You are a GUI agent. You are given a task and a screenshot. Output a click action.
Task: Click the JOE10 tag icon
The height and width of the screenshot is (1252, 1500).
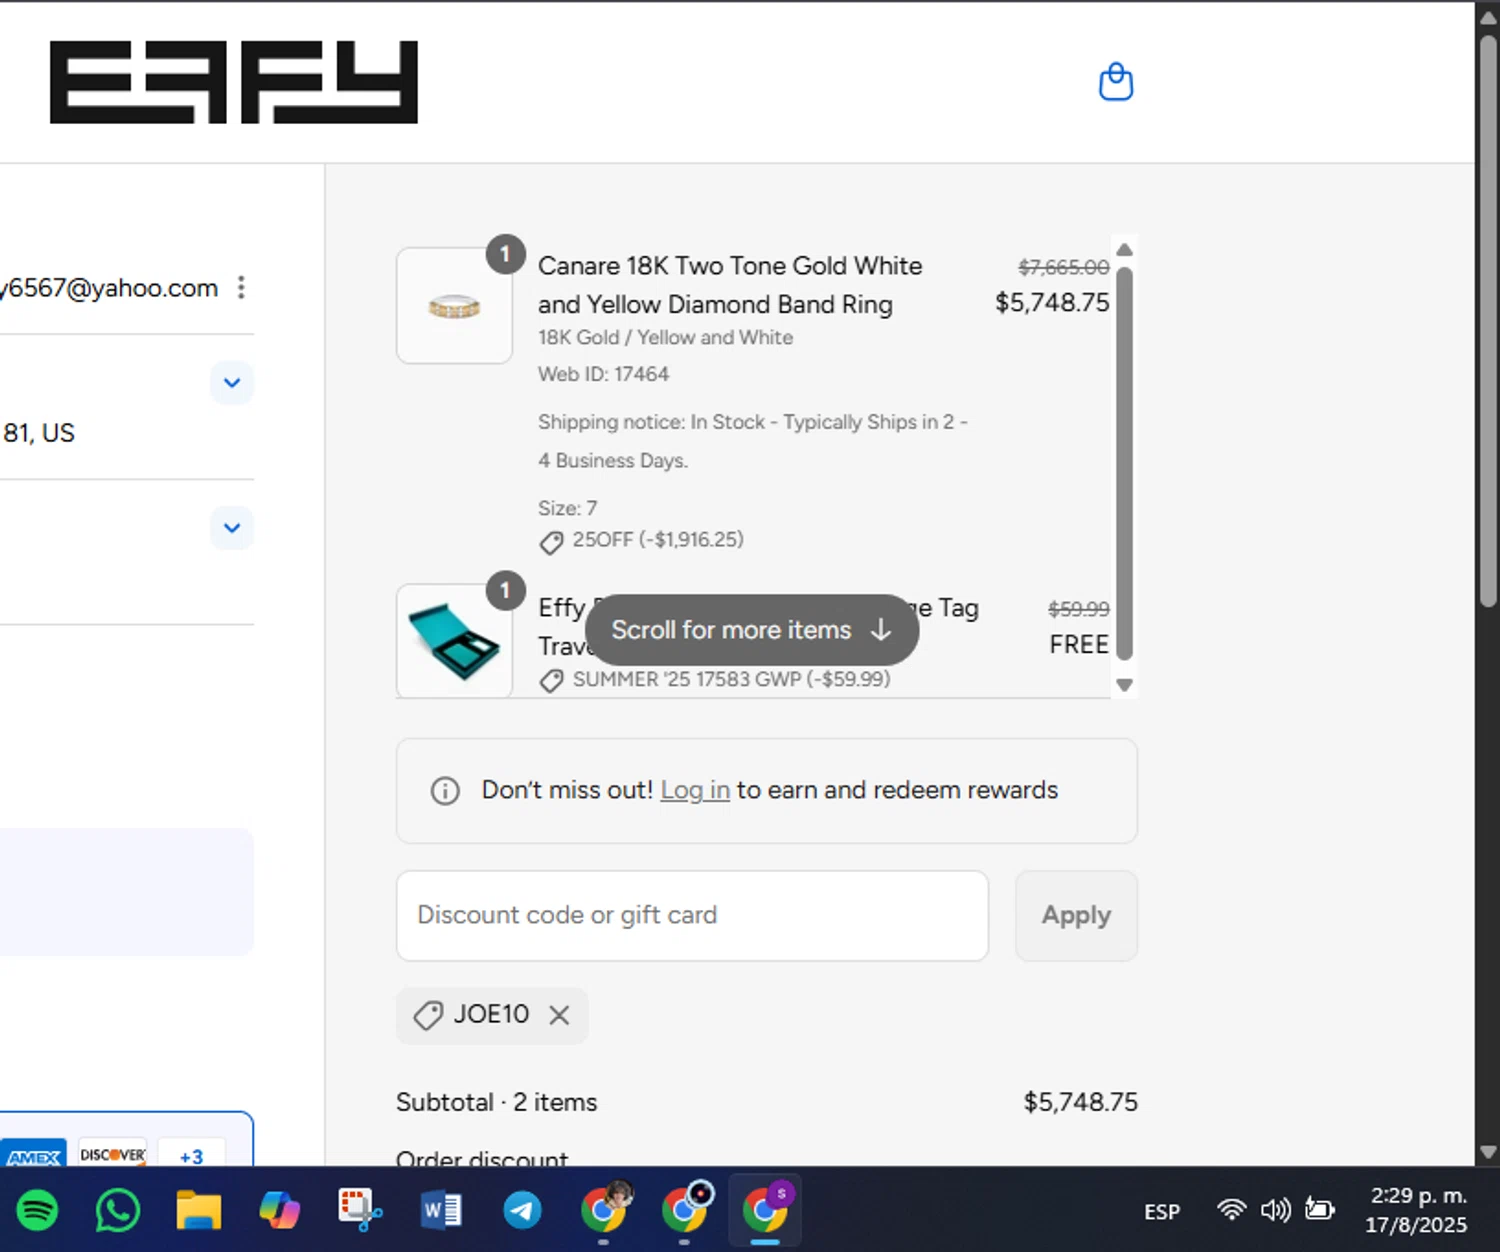429,1016
